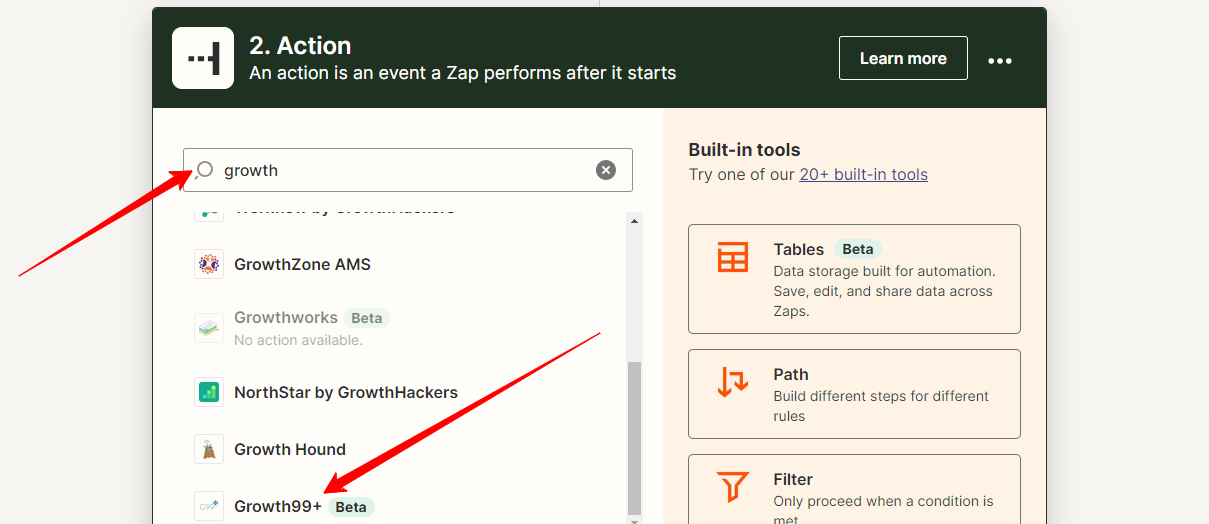Click the Beta badge next to Growth99+
The image size is (1209, 524).
tap(351, 507)
